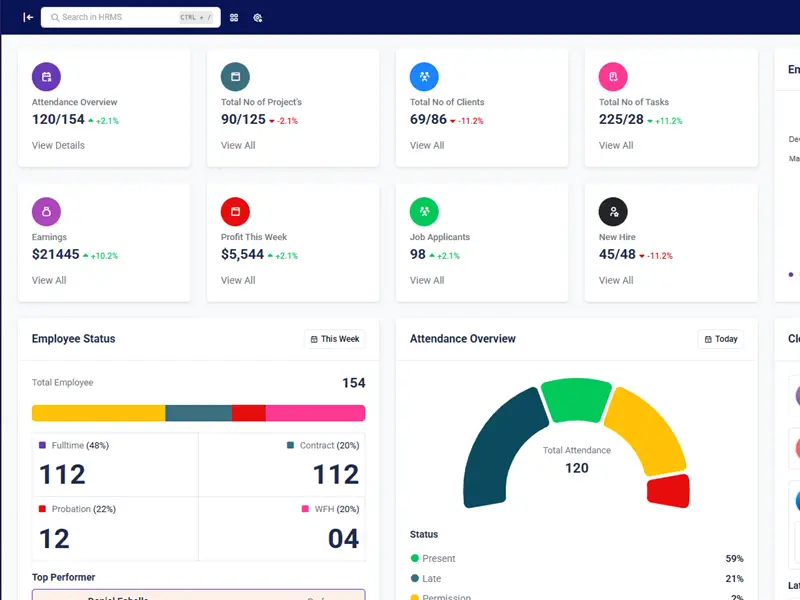Click the blue Total No of Clients icon
Image resolution: width=800 pixels, height=600 pixels.
[x=424, y=76]
